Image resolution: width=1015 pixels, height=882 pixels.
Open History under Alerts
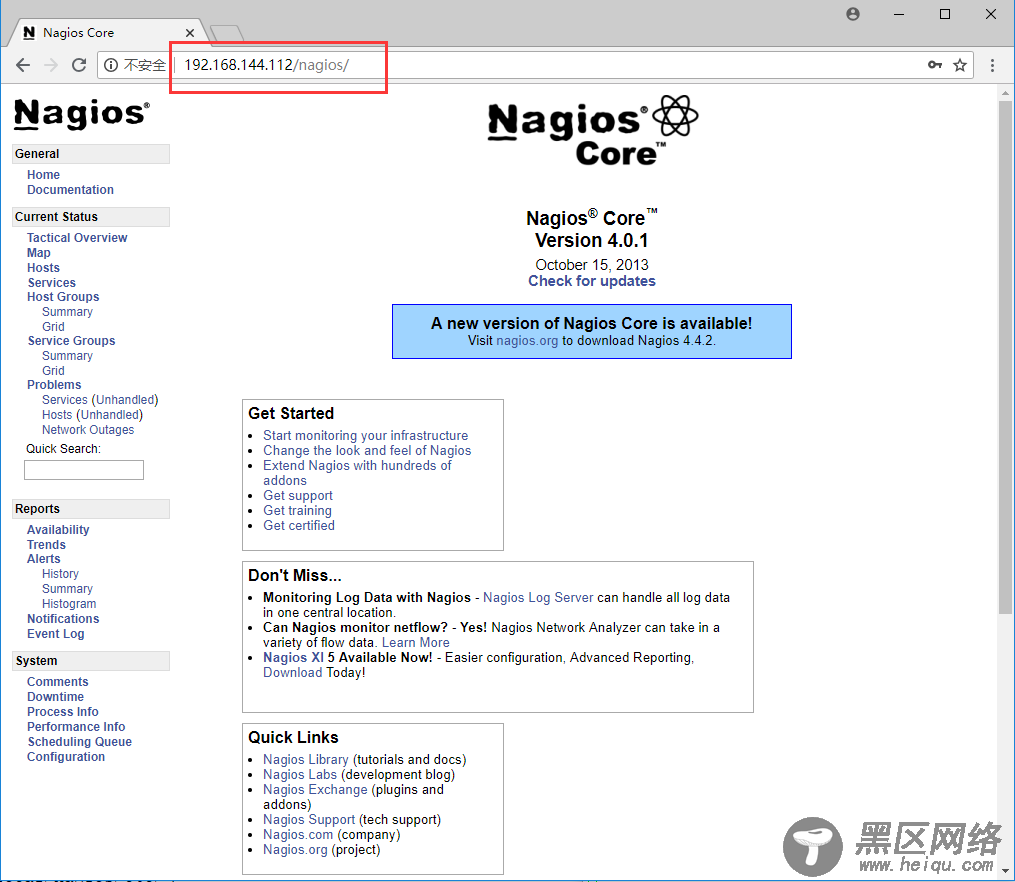pyautogui.click(x=60, y=574)
